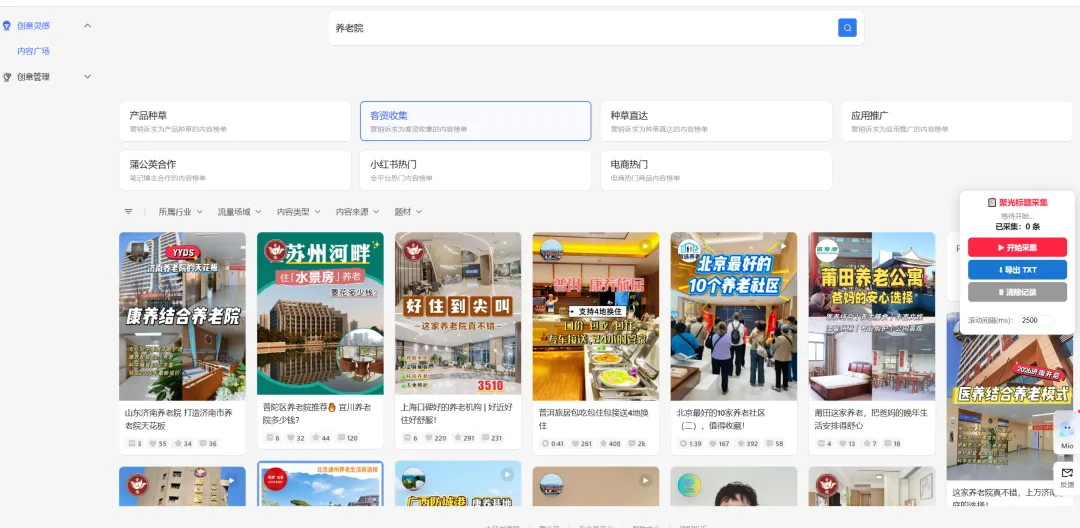The height and width of the screenshot is (528, 1080).
Task: Click author avatar on 莆田养老公寓 thumbnail
Action: point(827,249)
